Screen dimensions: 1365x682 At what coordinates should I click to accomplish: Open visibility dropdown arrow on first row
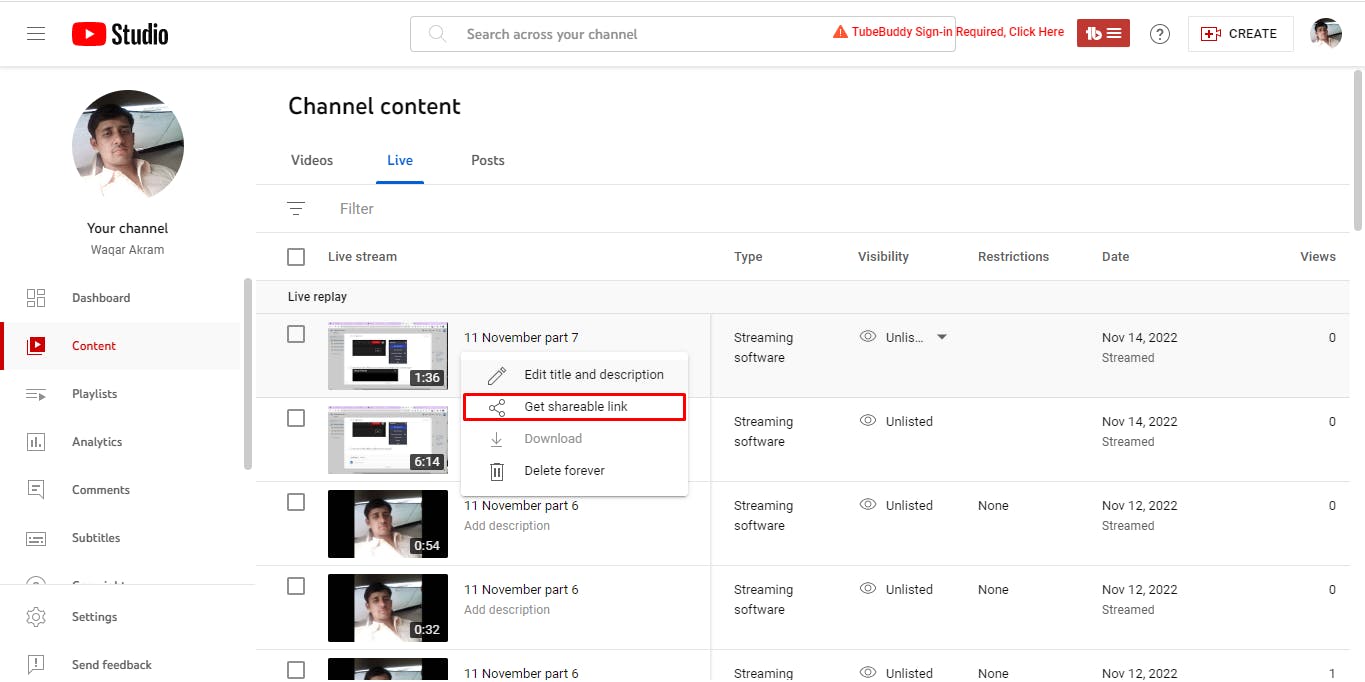[941, 337]
